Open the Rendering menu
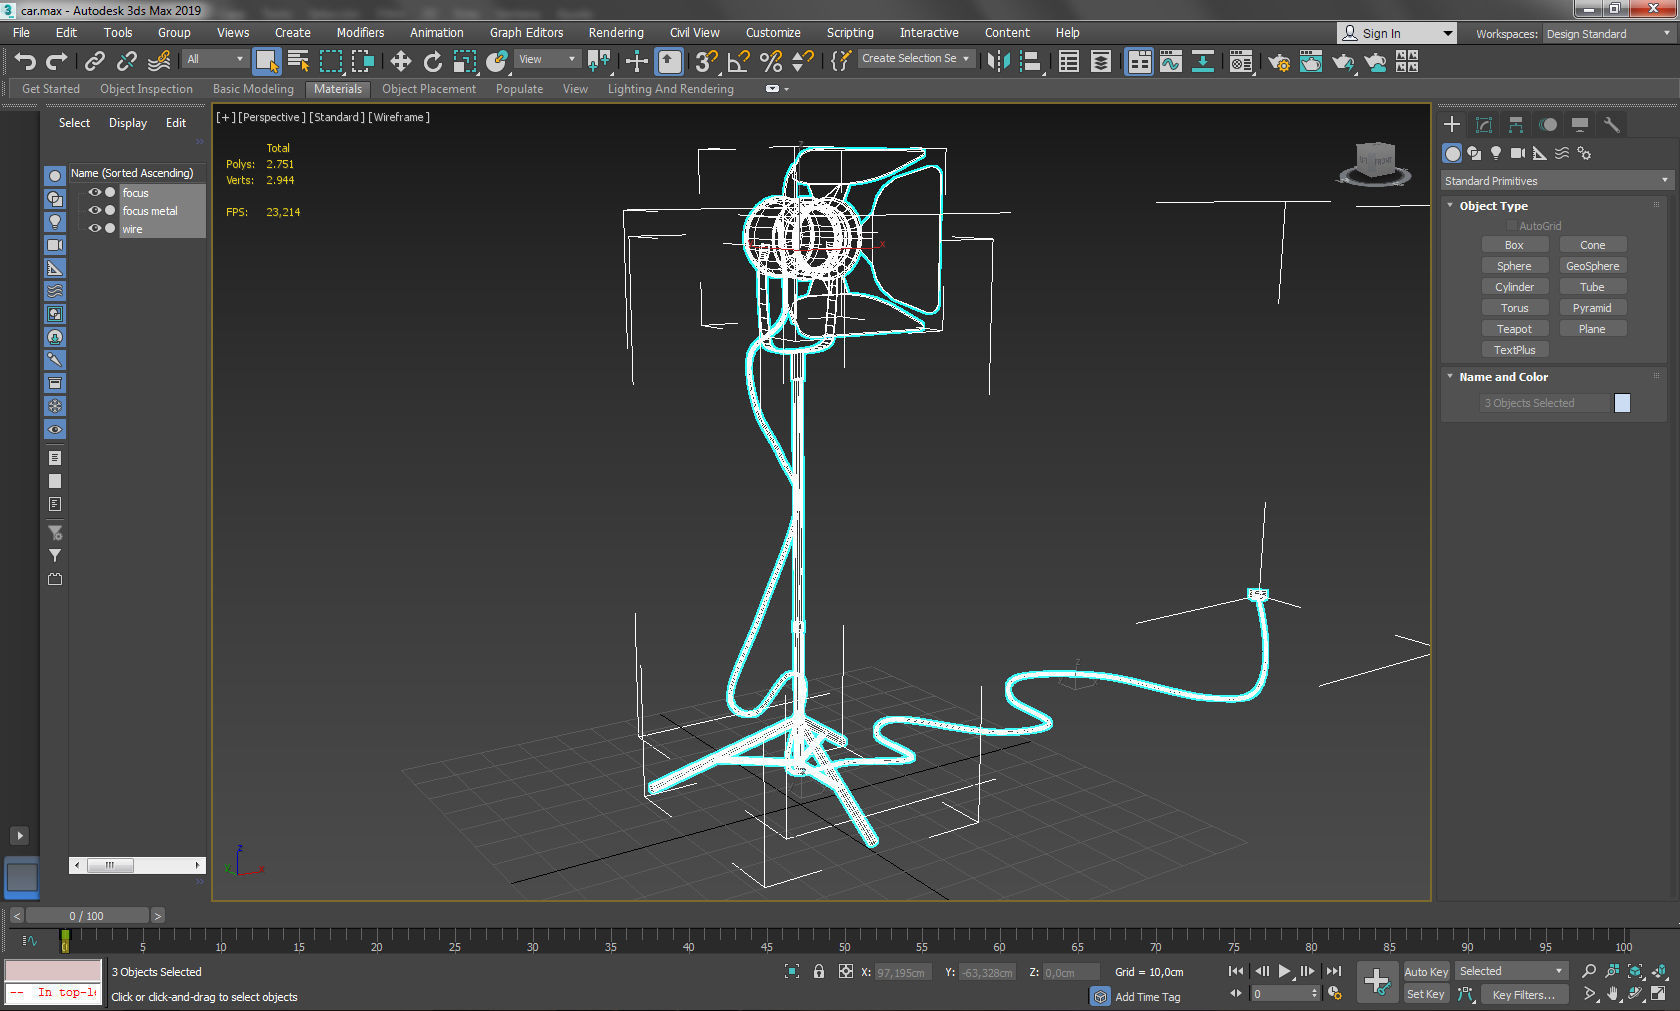This screenshot has height=1011, width=1680. 616,32
